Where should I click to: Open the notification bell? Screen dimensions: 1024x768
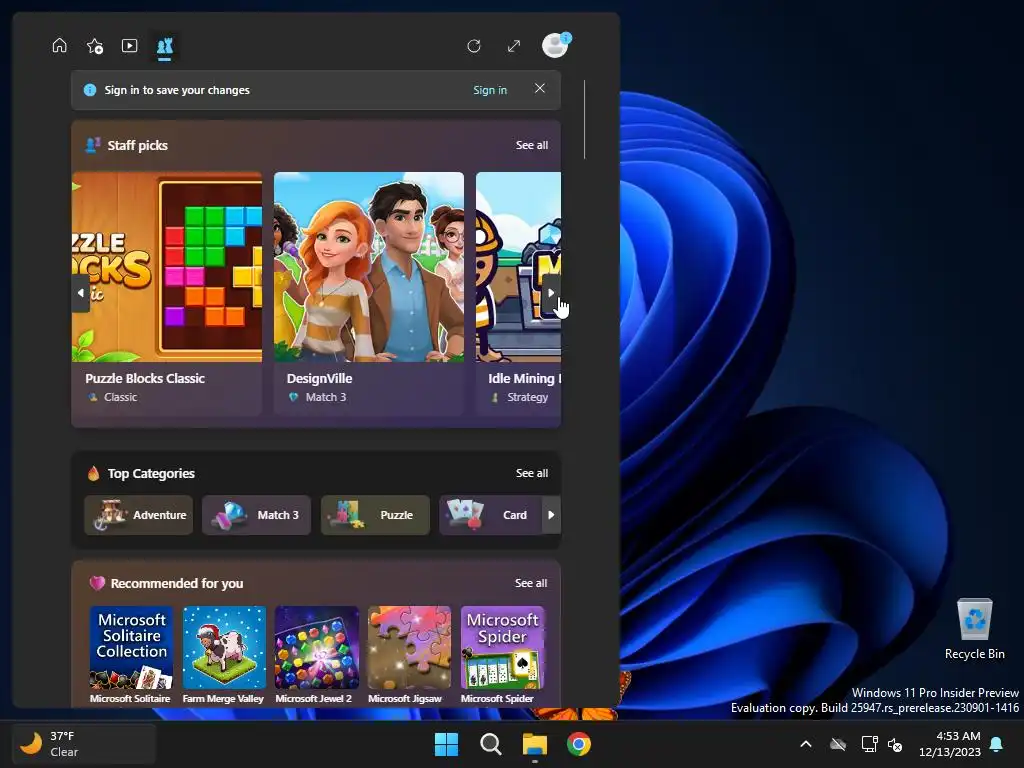point(997,744)
